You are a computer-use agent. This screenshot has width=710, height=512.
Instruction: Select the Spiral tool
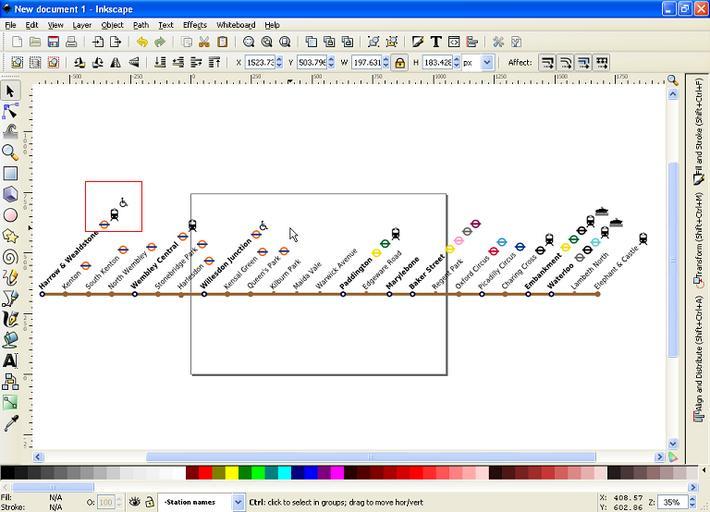tap(10, 257)
